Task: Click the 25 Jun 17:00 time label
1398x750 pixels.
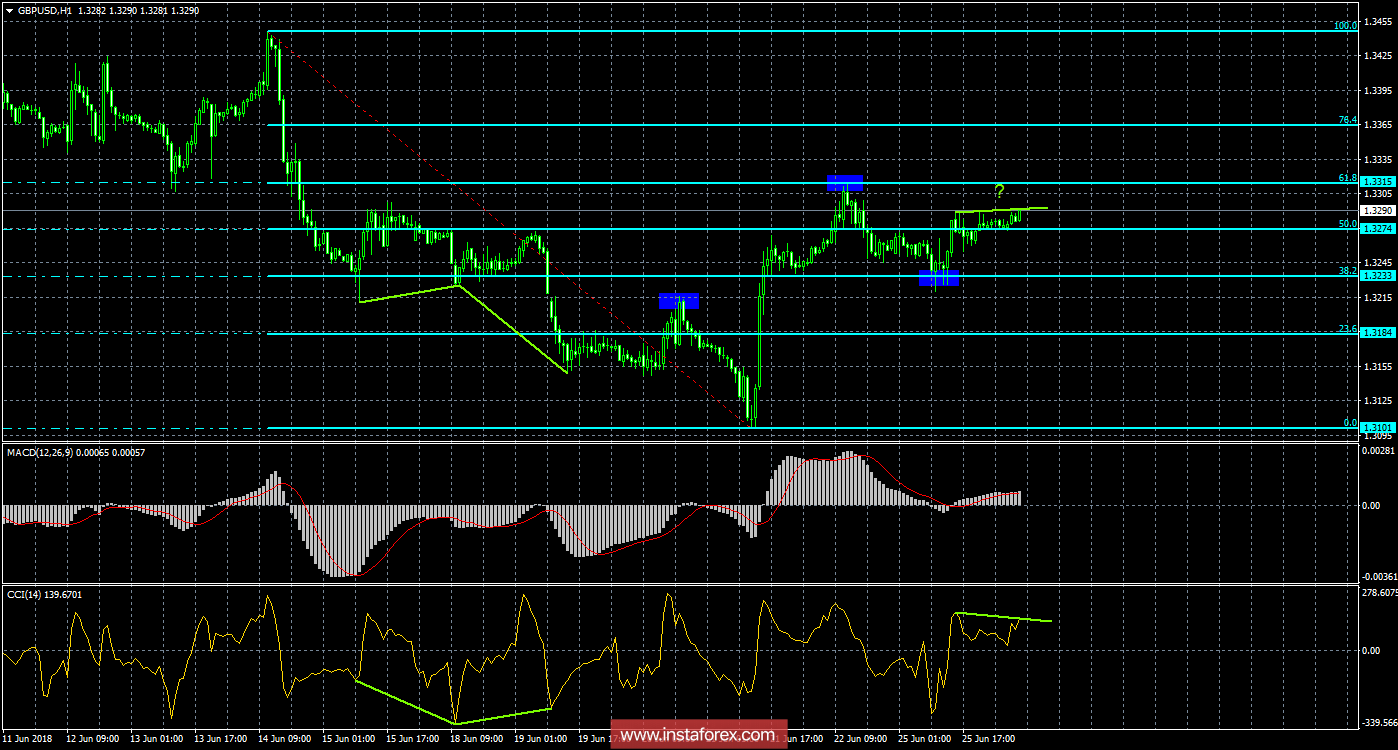Action: click(x=990, y=739)
